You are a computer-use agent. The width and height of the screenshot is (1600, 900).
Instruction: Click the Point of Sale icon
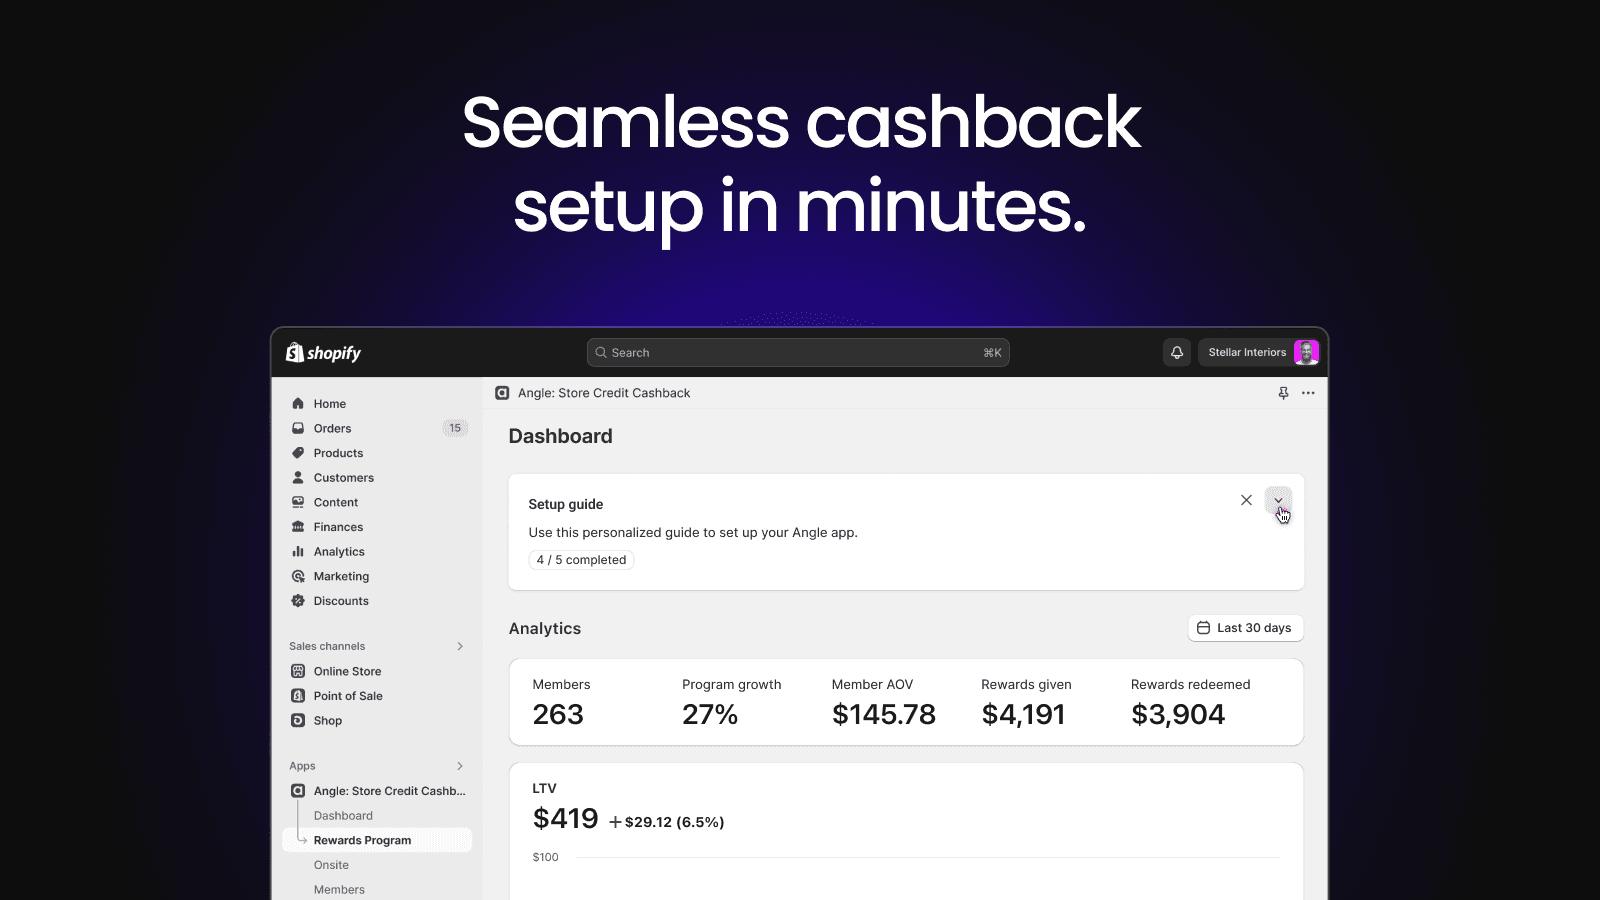[x=298, y=695]
